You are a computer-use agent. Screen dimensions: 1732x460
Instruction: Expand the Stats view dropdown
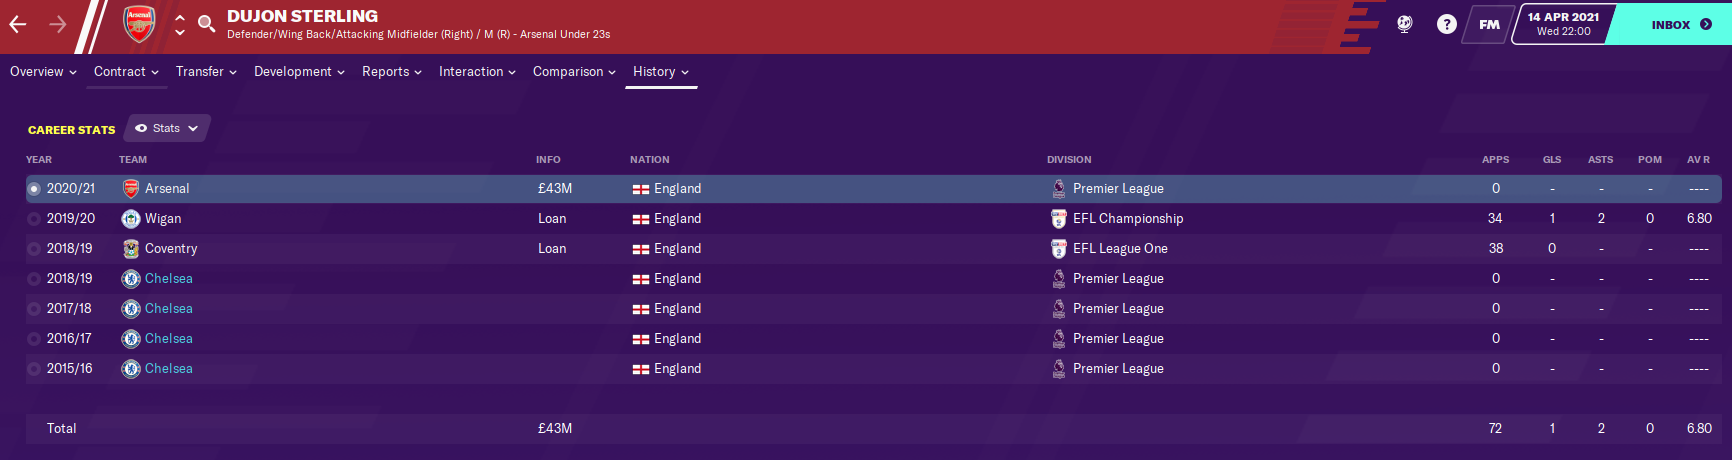coord(167,128)
